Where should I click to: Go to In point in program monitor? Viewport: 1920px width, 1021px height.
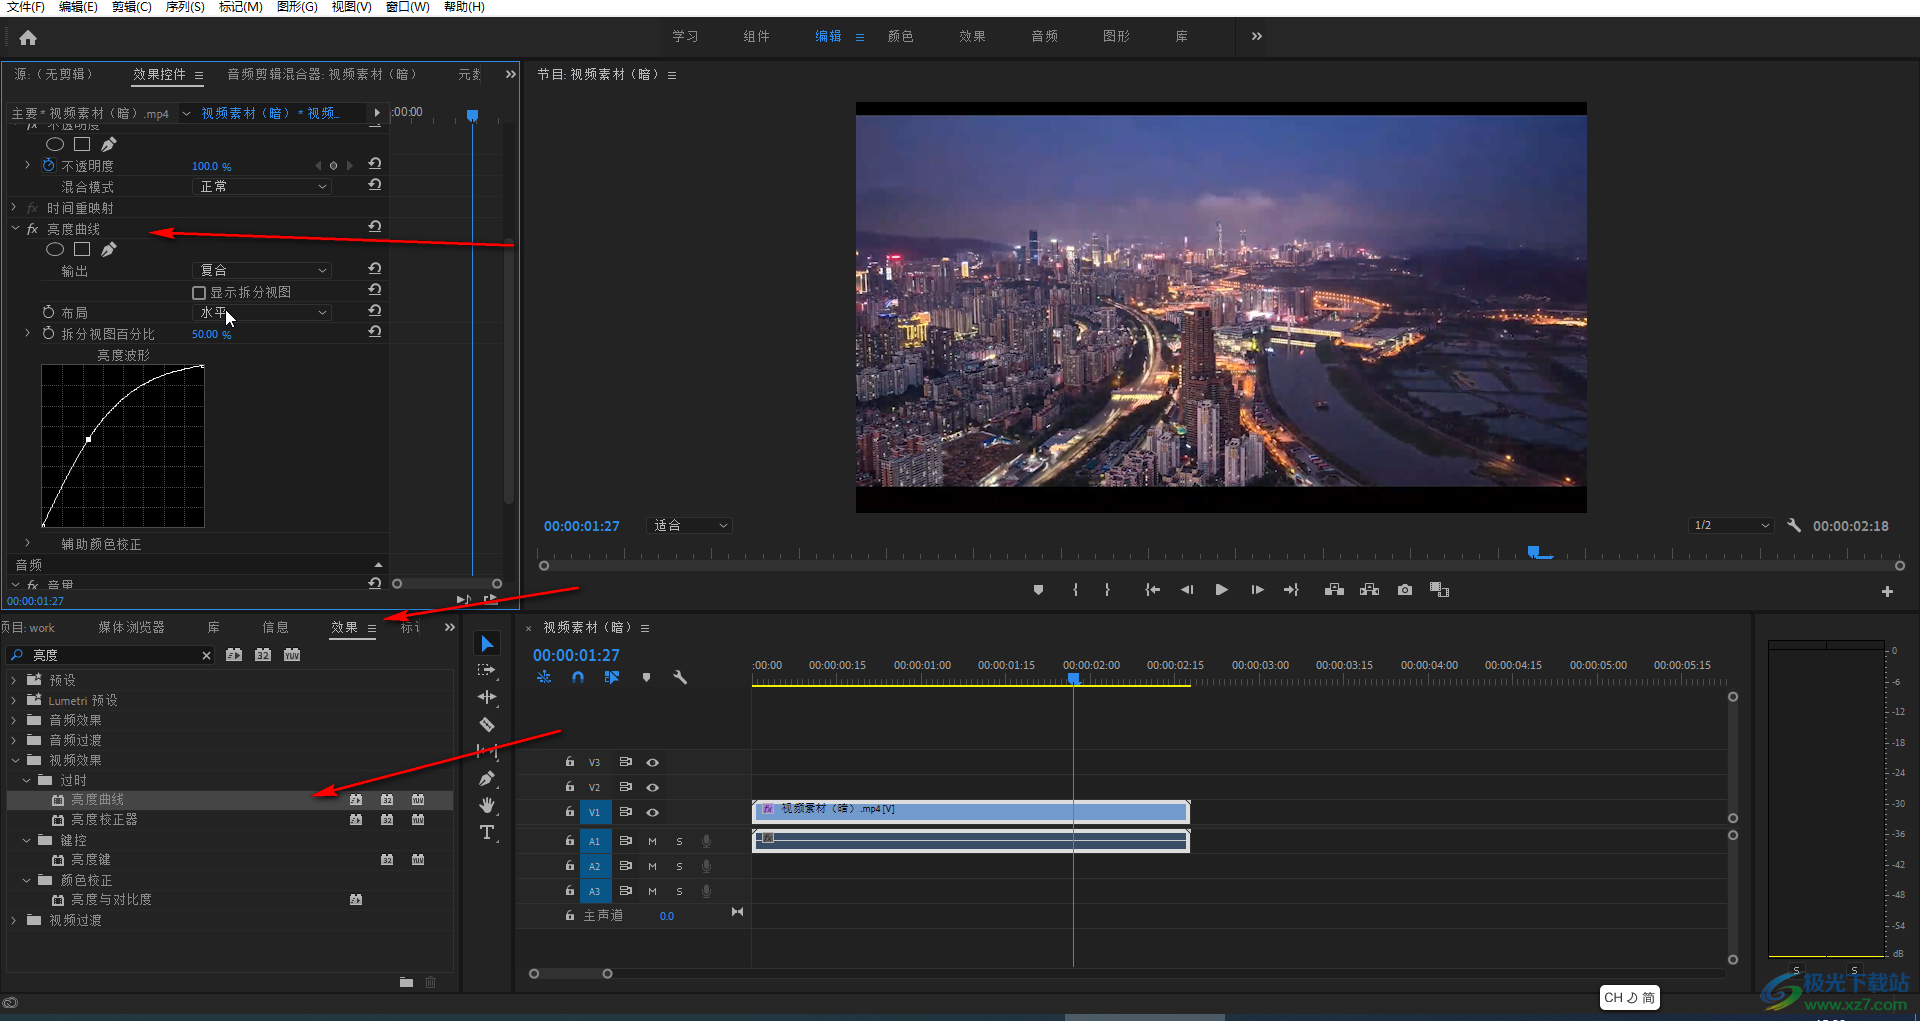point(1152,590)
